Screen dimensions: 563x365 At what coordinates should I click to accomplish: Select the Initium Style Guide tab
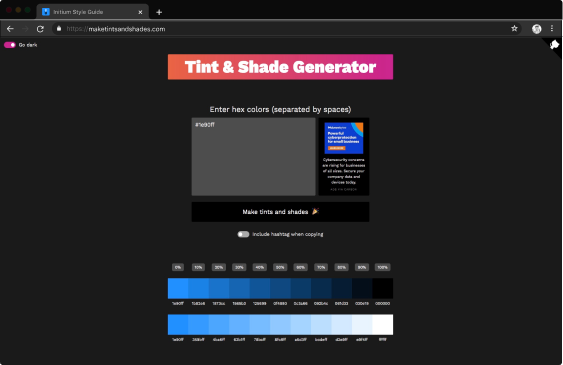(92, 12)
